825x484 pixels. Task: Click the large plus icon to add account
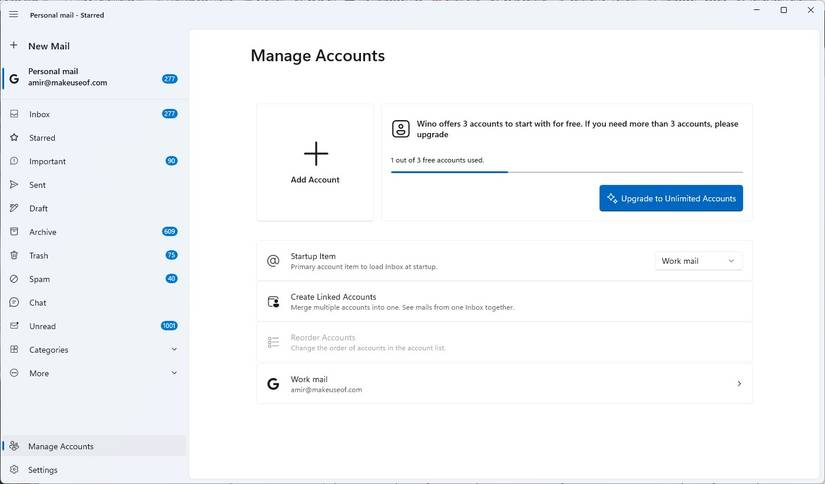click(316, 154)
